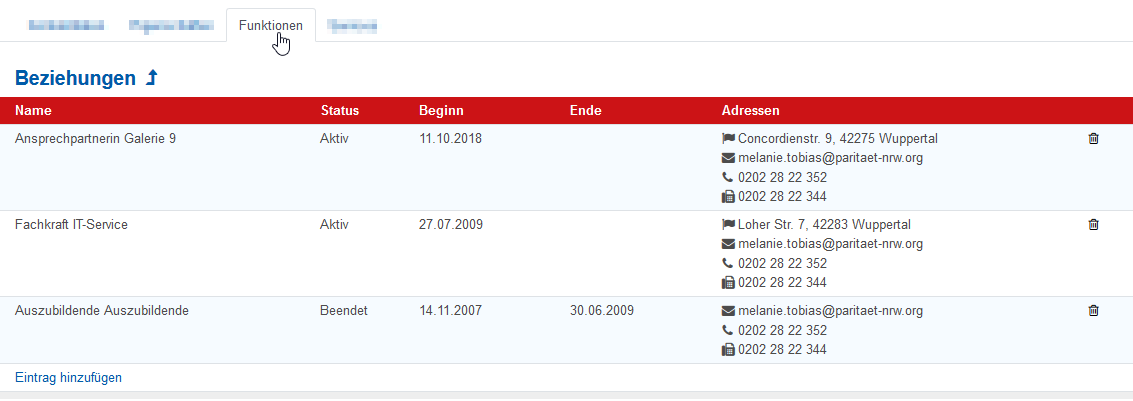The width and height of the screenshot is (1133, 401).
Task: Click trash icon for Fachkraft IT-Service
Action: (1093, 225)
